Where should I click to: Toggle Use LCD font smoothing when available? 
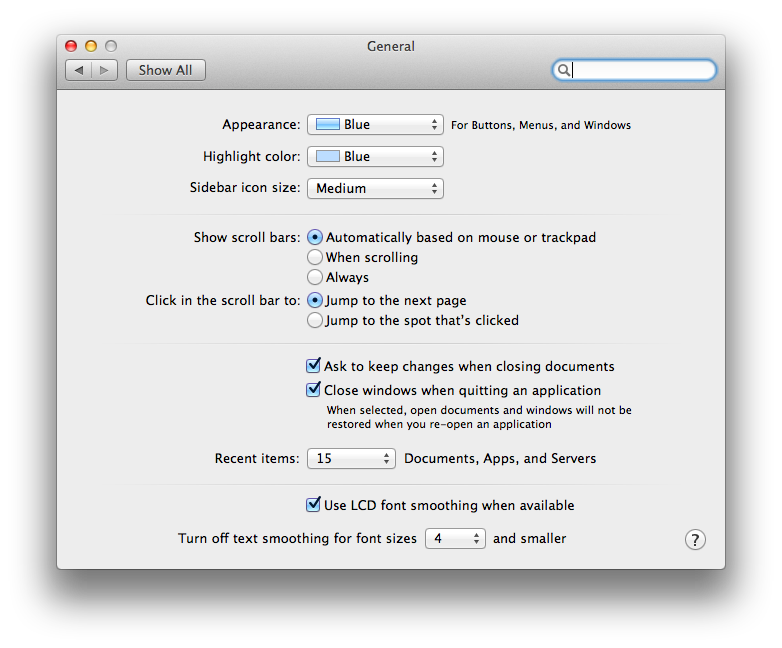tap(440, 505)
